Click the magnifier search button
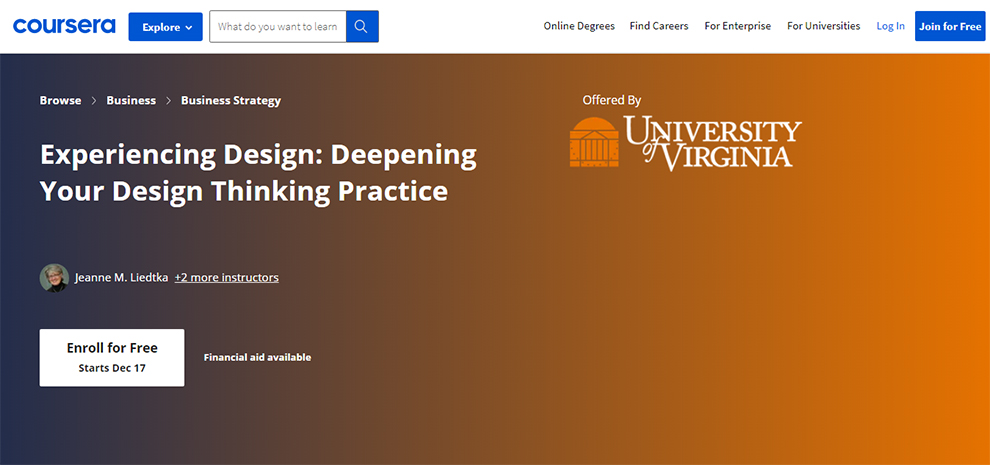990x465 pixels. pyautogui.click(x=362, y=27)
